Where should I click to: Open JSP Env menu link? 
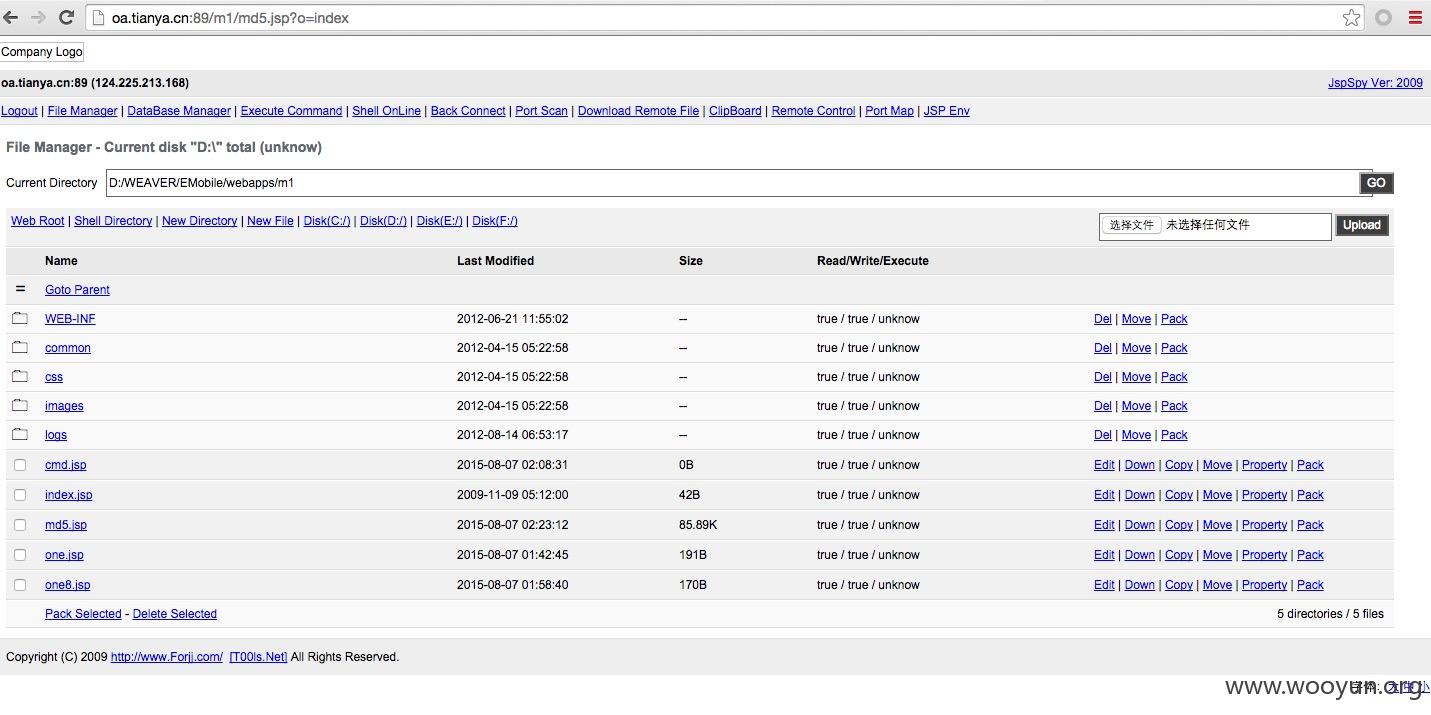click(x=946, y=111)
